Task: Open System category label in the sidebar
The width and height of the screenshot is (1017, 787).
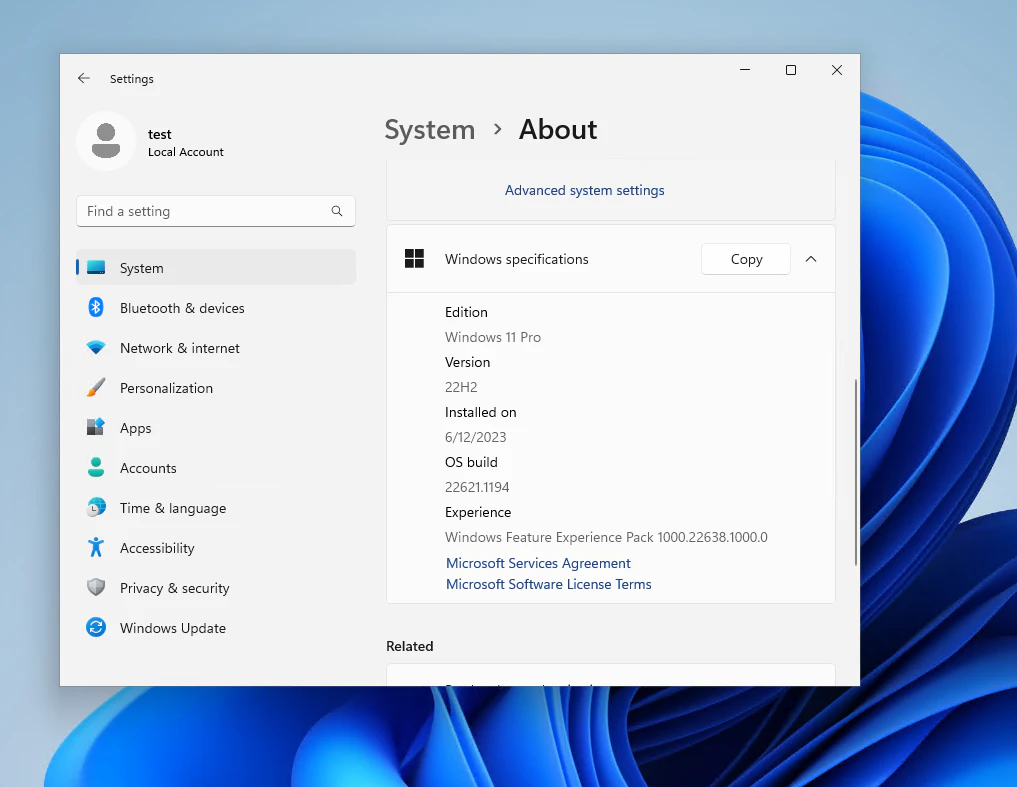Action: [141, 268]
